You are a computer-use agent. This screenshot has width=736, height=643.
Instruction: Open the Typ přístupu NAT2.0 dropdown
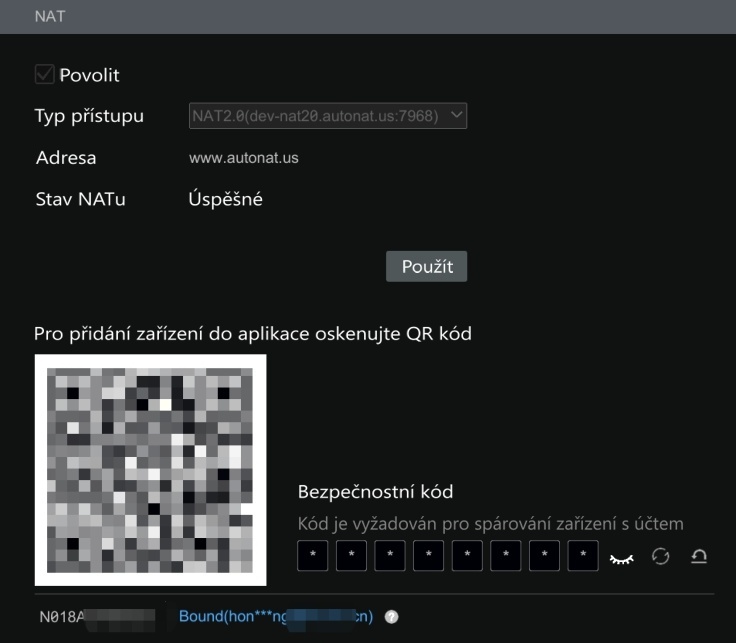(328, 115)
